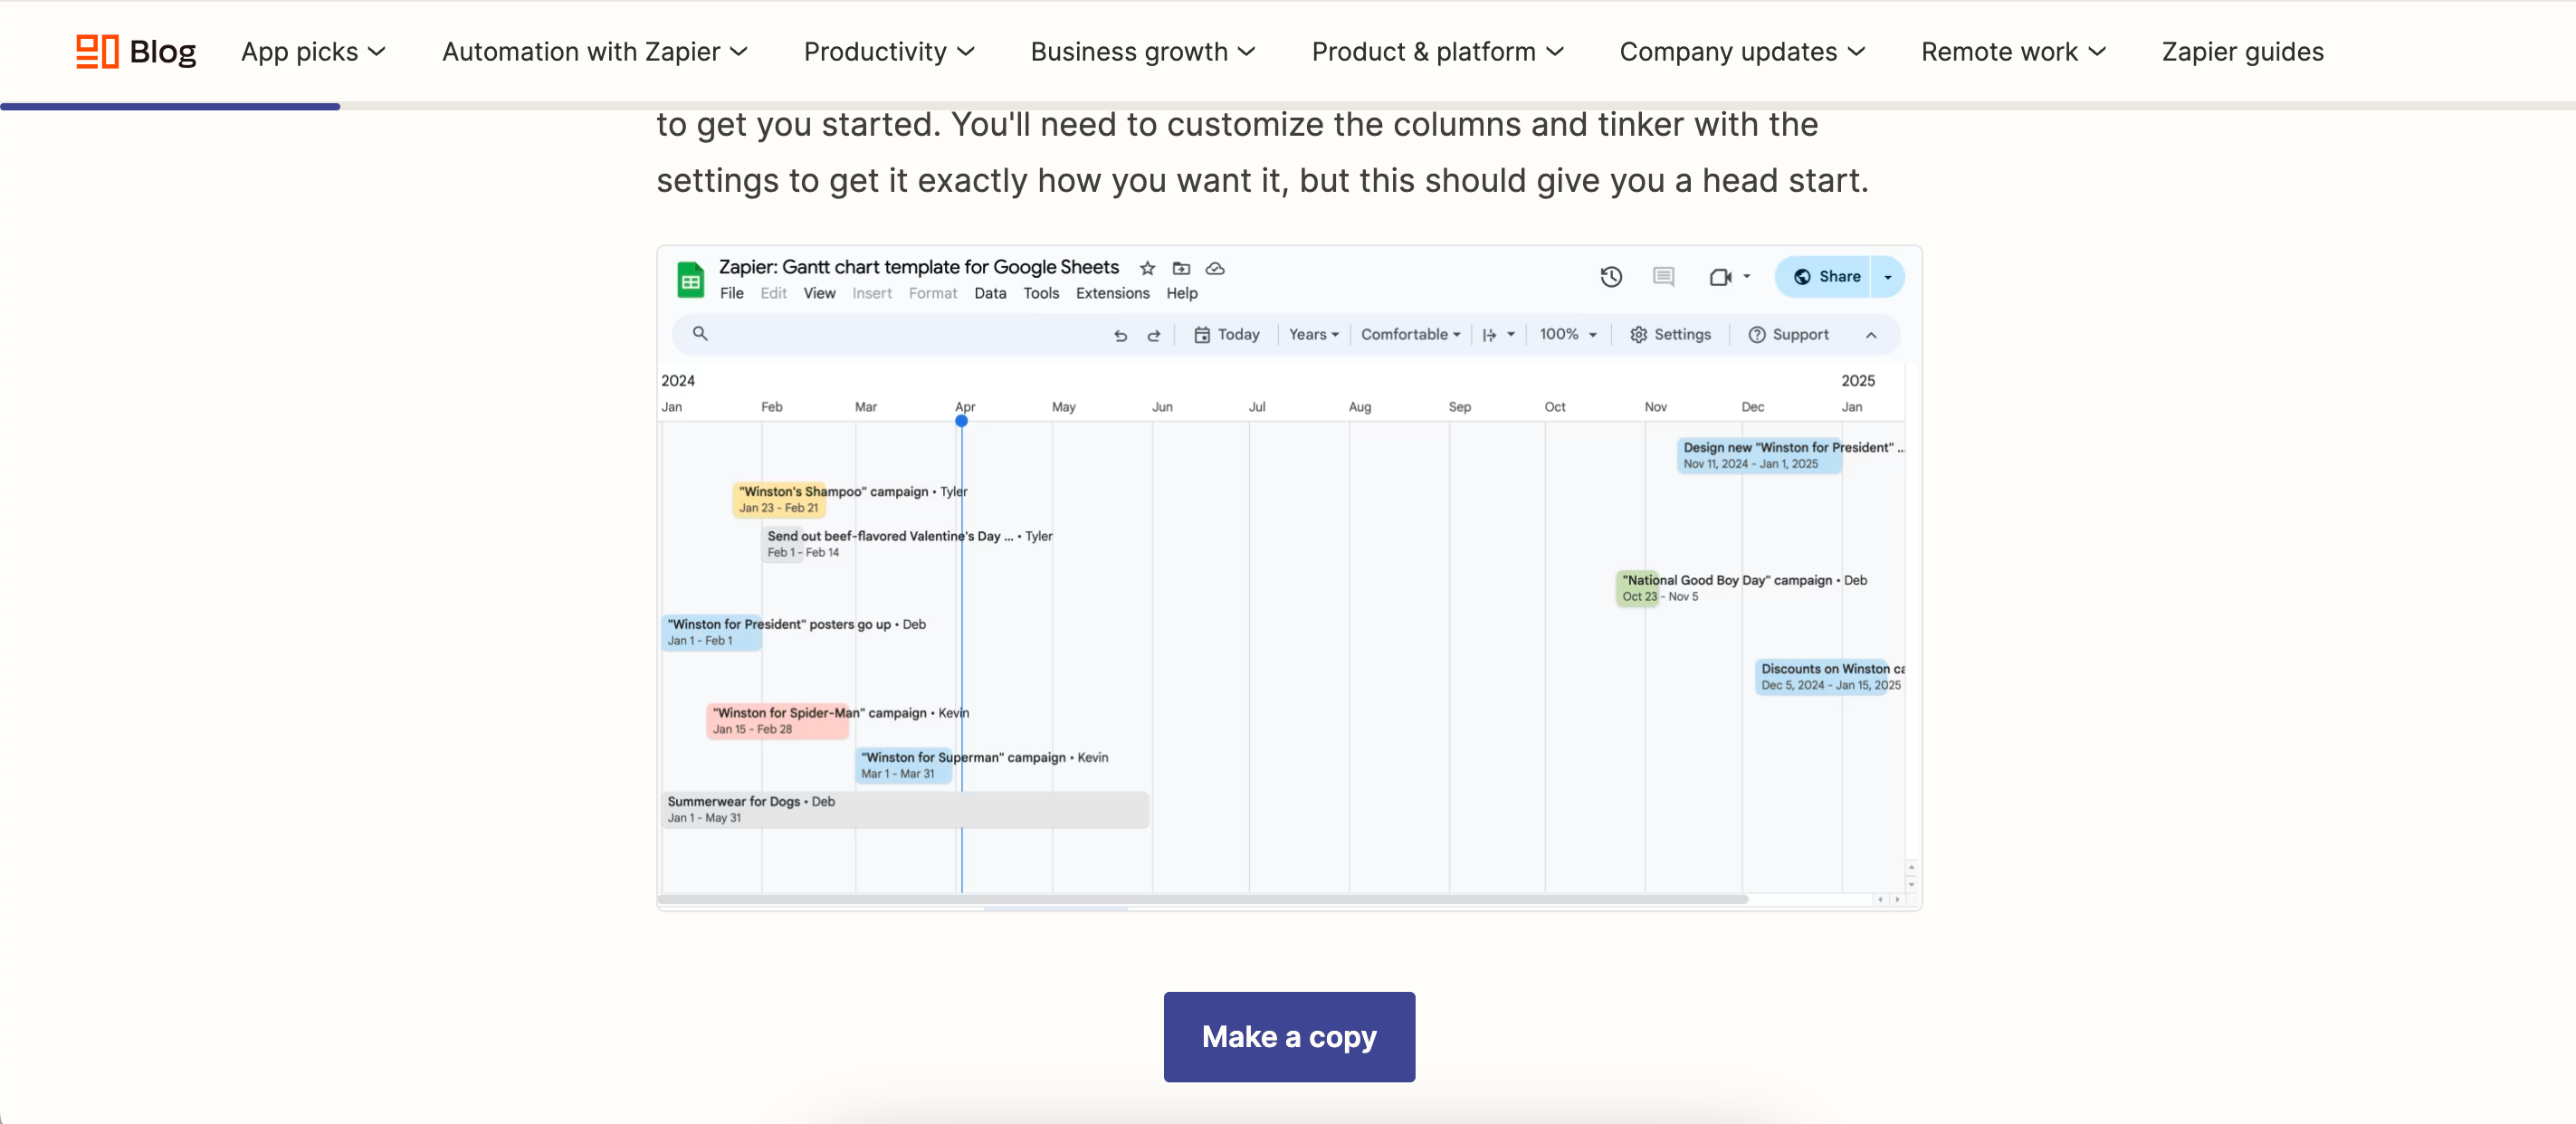Expand the Years view dropdown
2576x1124 pixels.
(x=1314, y=335)
